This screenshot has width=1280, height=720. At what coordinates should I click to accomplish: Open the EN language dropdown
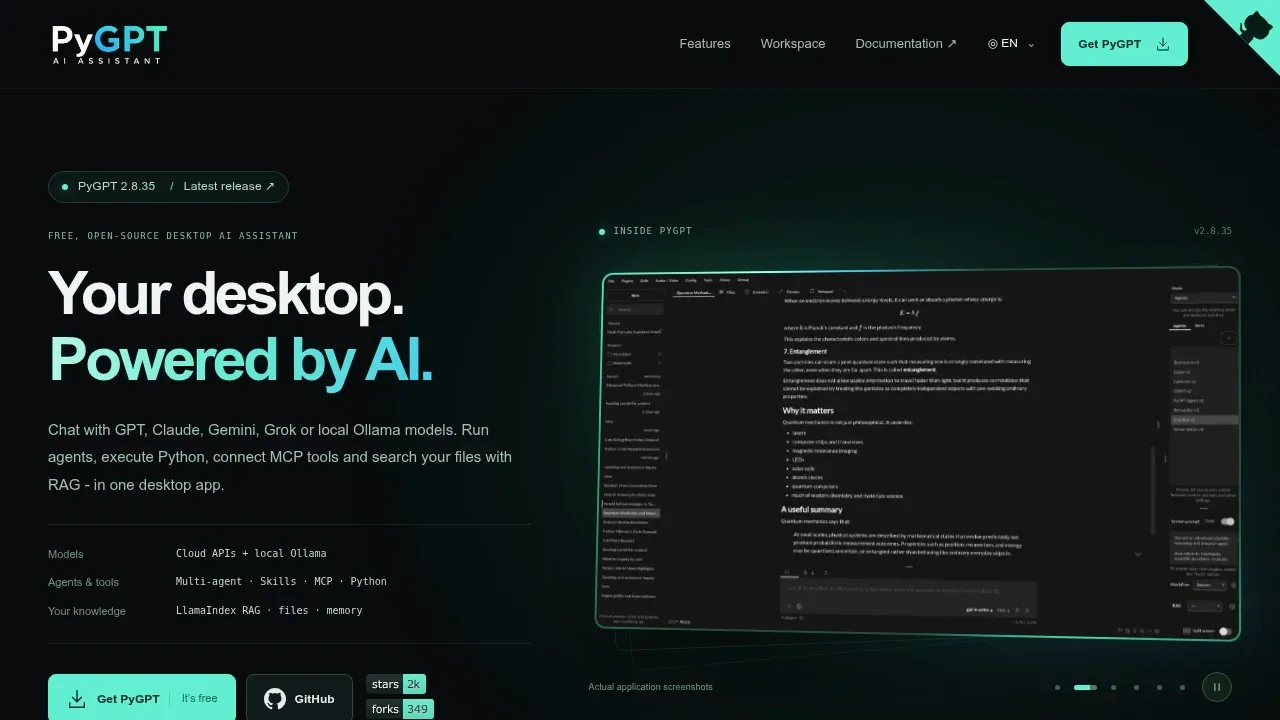(x=1011, y=44)
